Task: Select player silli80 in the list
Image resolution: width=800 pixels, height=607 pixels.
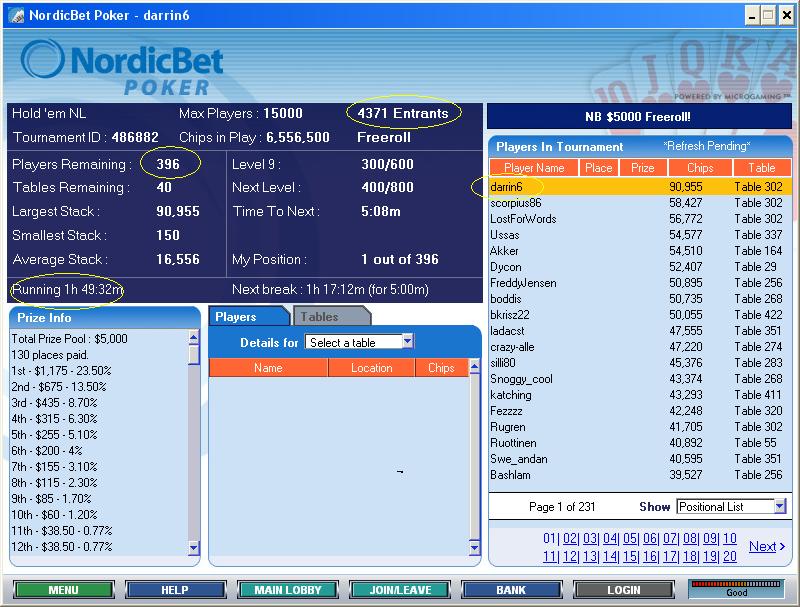Action: pyautogui.click(x=640, y=363)
